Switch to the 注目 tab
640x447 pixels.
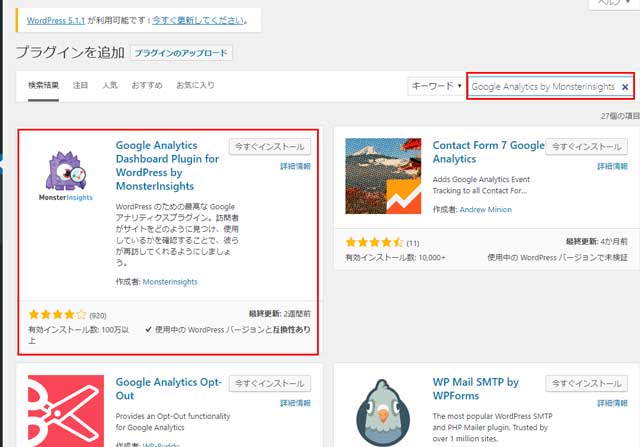coord(80,85)
